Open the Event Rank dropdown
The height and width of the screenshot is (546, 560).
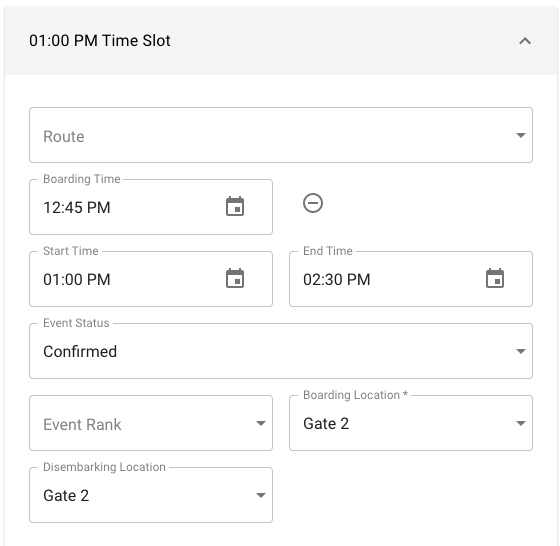(151, 423)
